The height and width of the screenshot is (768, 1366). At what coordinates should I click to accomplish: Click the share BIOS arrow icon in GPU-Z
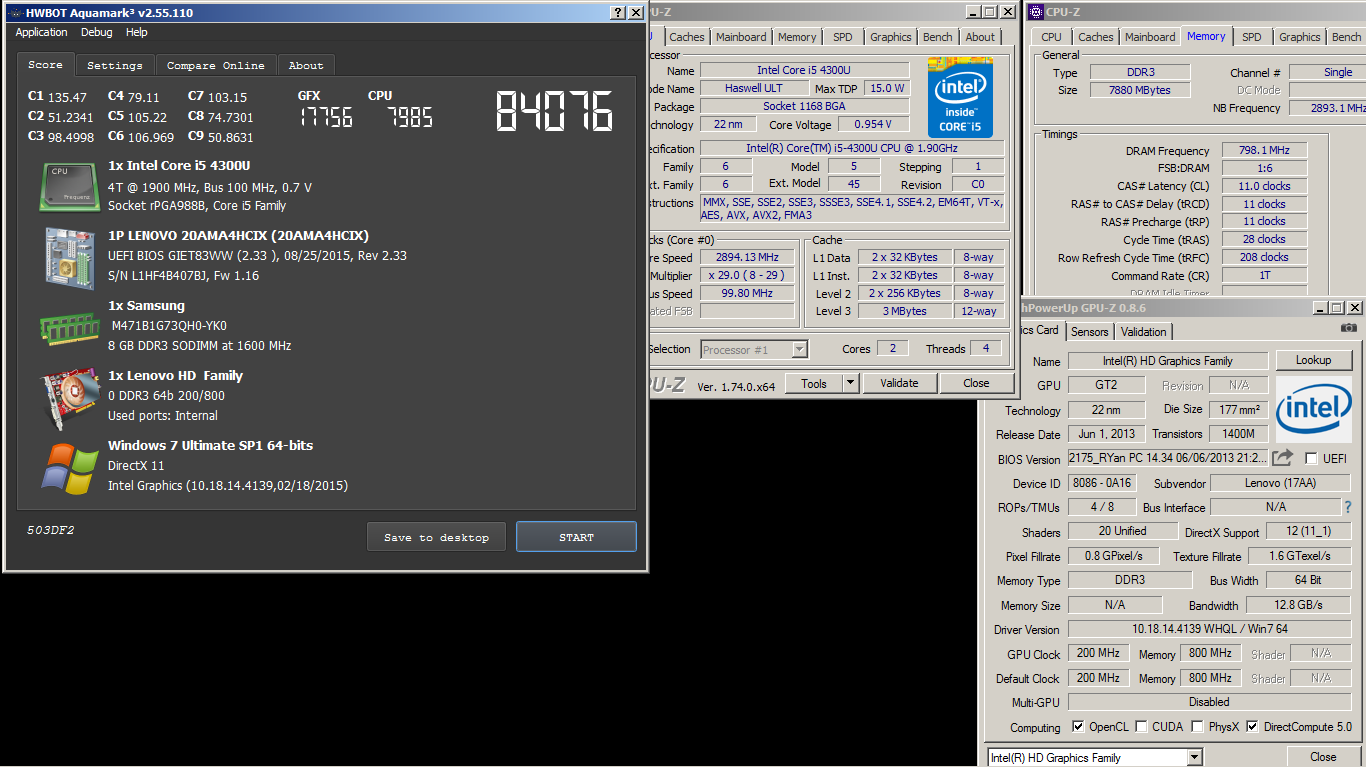(1283, 458)
